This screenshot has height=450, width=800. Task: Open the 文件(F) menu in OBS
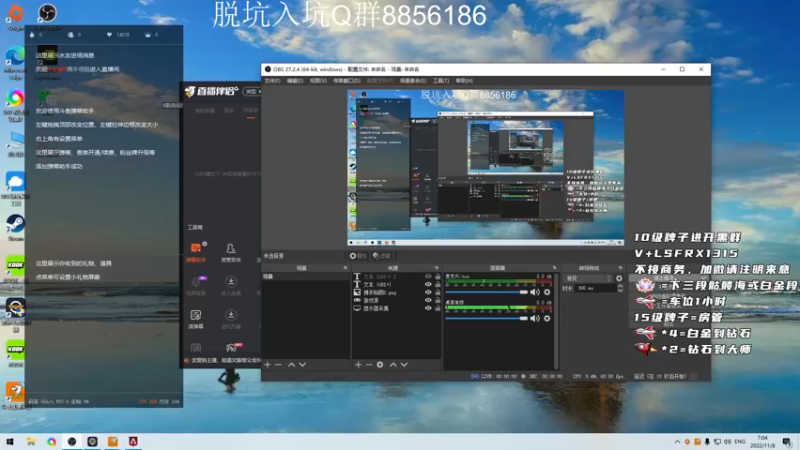272,81
